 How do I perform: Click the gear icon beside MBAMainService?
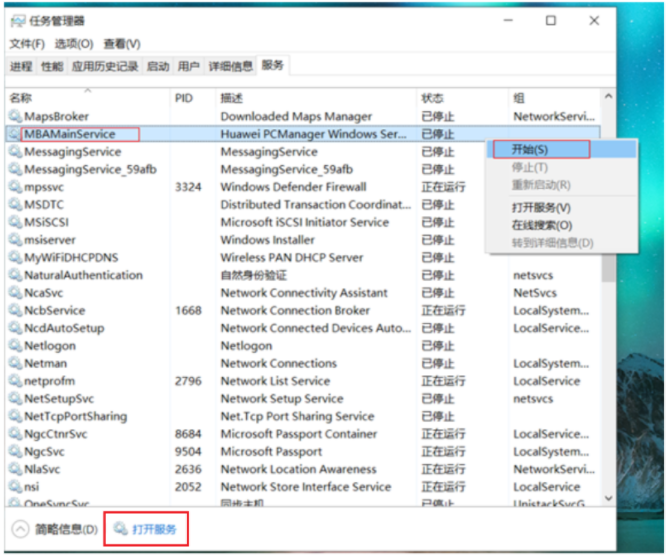[15, 134]
